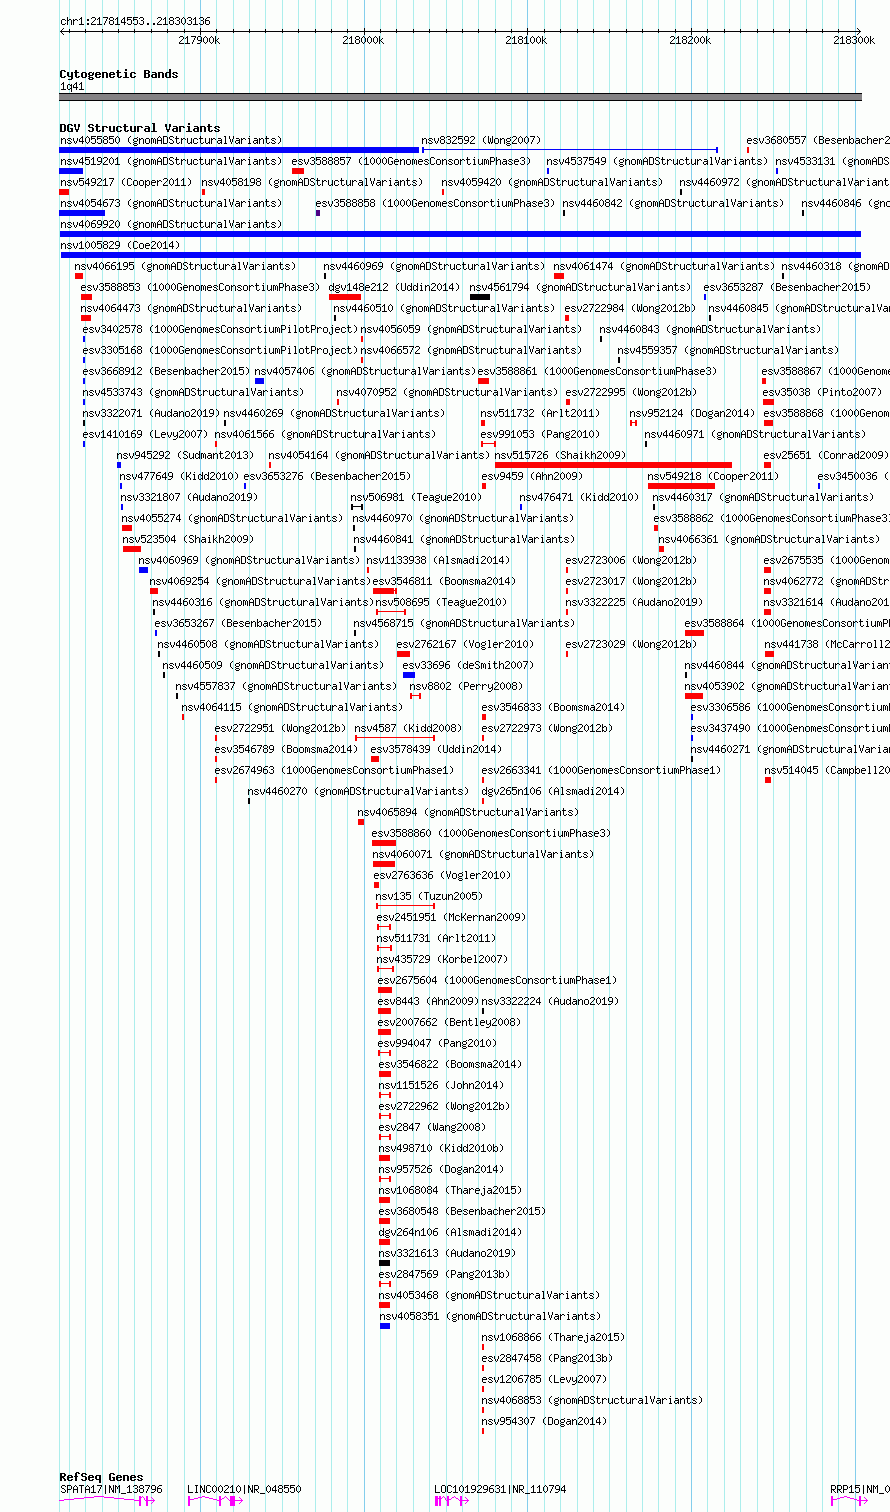The image size is (890, 1512).
Task: Select the nsv1005829 (Coe2014) variant label
Action: [119, 245]
